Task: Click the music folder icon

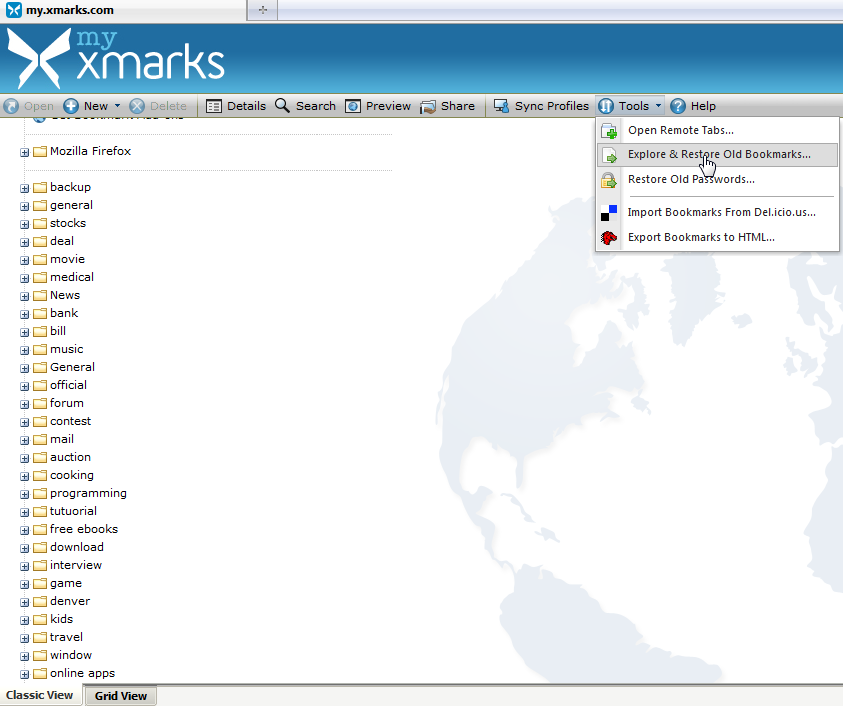Action: (40, 350)
